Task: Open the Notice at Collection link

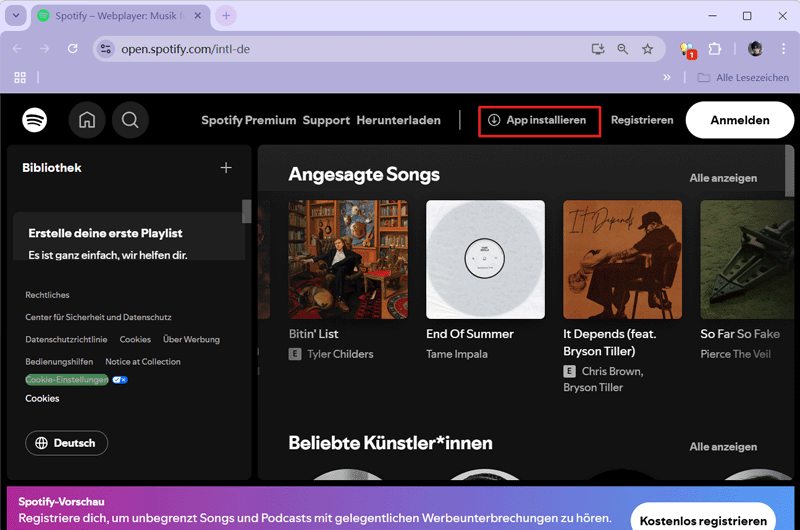Action: pos(143,362)
